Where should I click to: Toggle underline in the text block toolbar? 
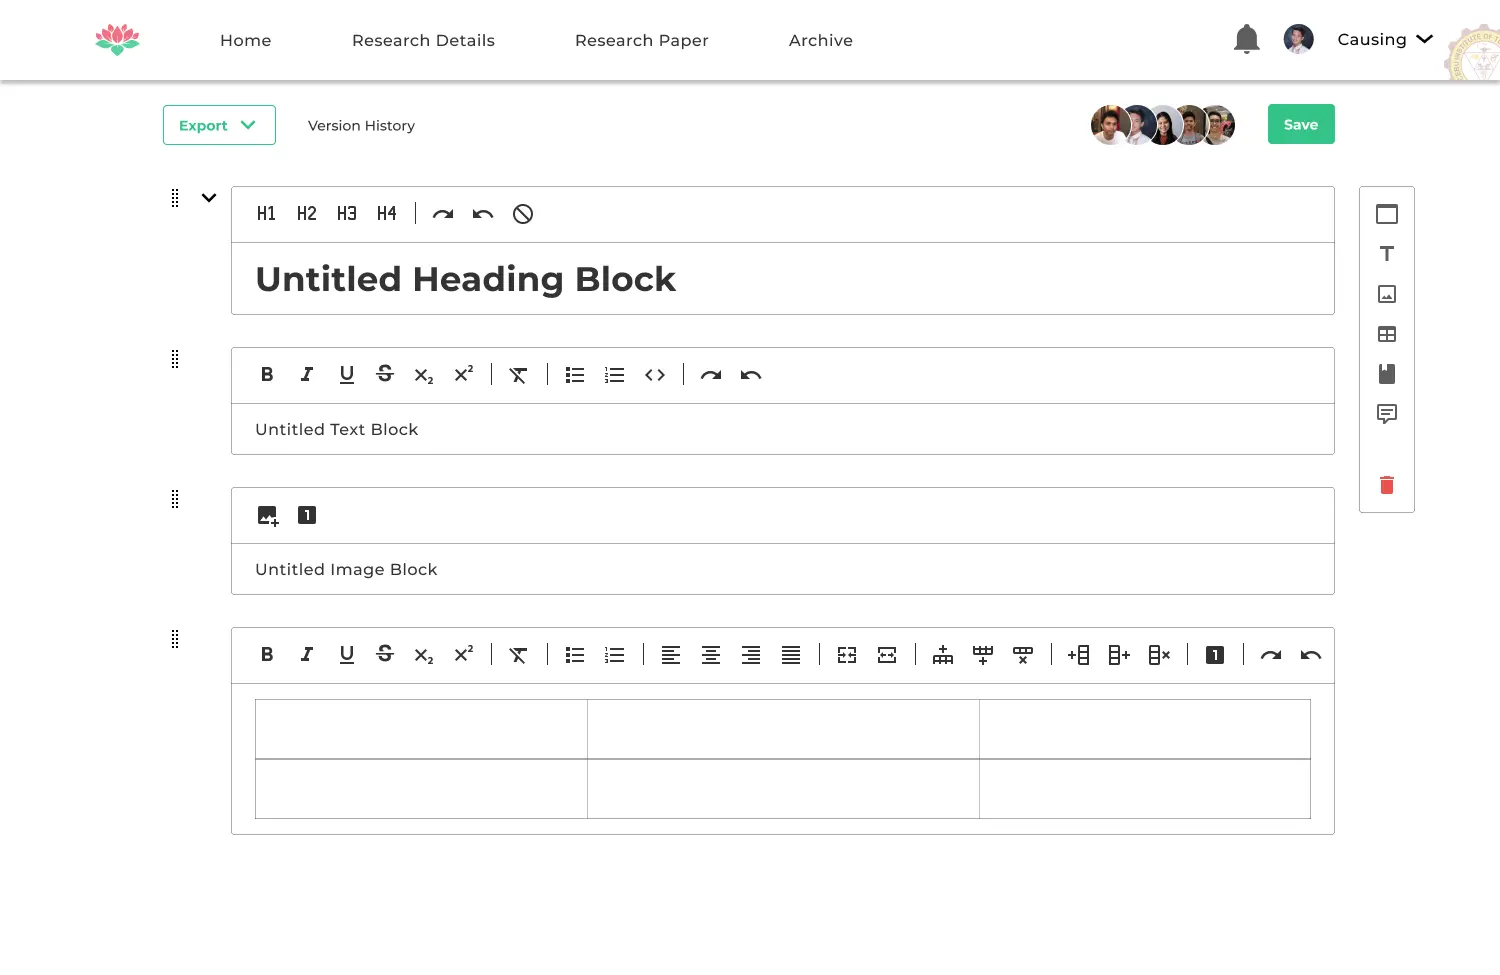coord(347,375)
